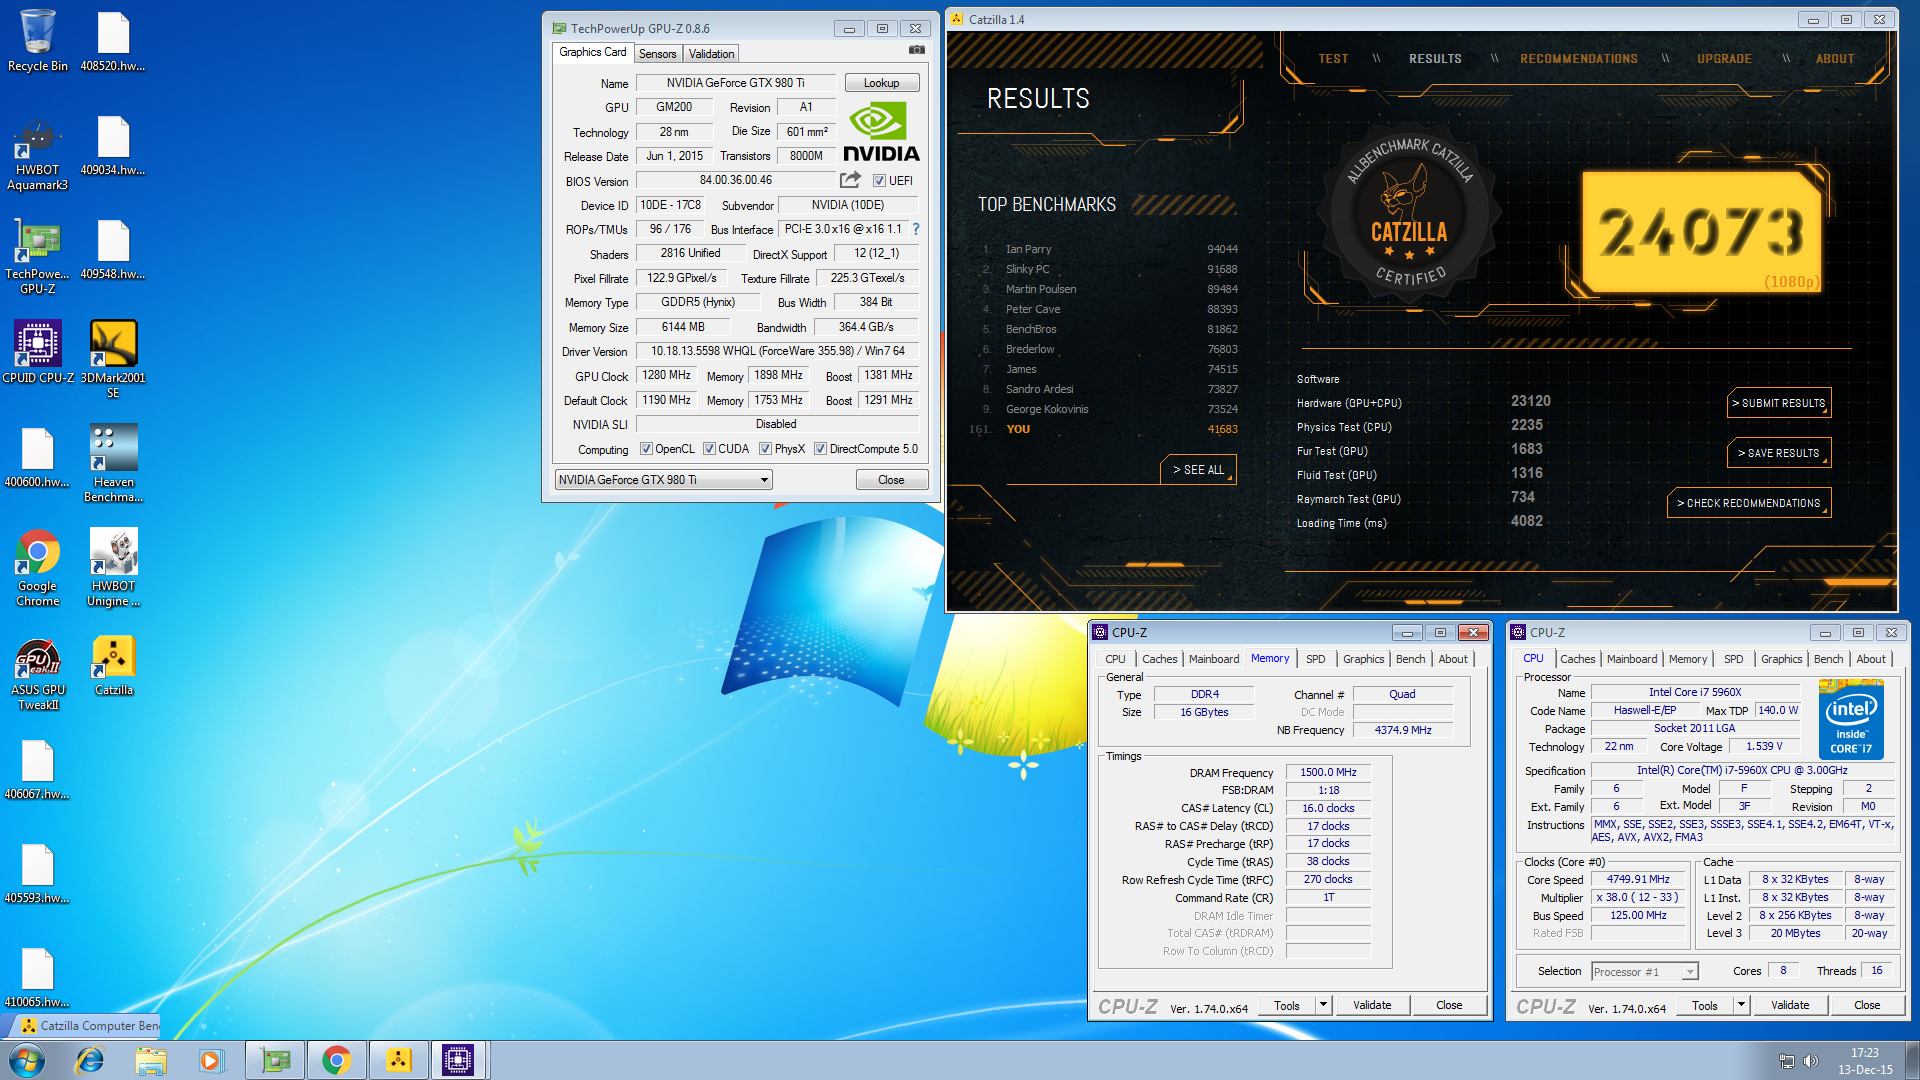Toggle the OpenCL checkbox
This screenshot has width=1920, height=1080.
click(x=646, y=449)
